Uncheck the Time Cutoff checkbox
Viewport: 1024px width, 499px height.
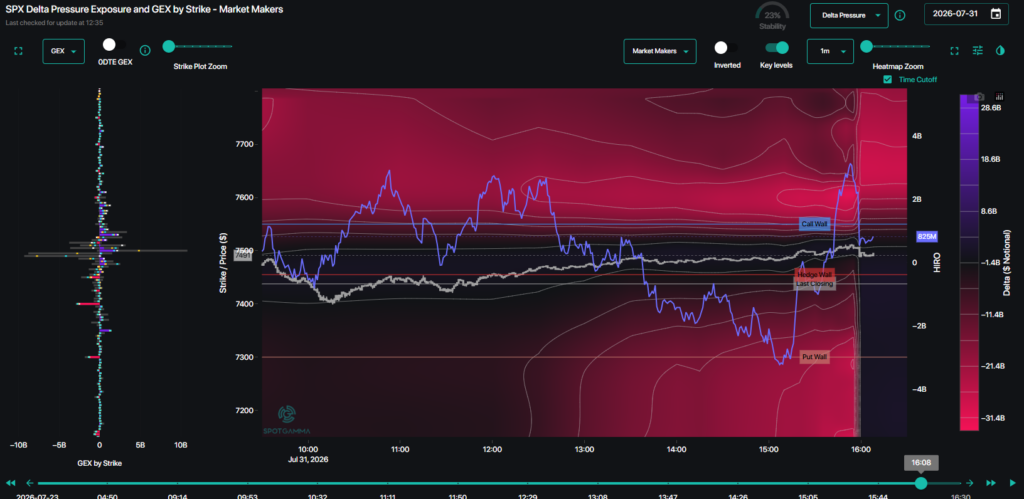coord(887,79)
